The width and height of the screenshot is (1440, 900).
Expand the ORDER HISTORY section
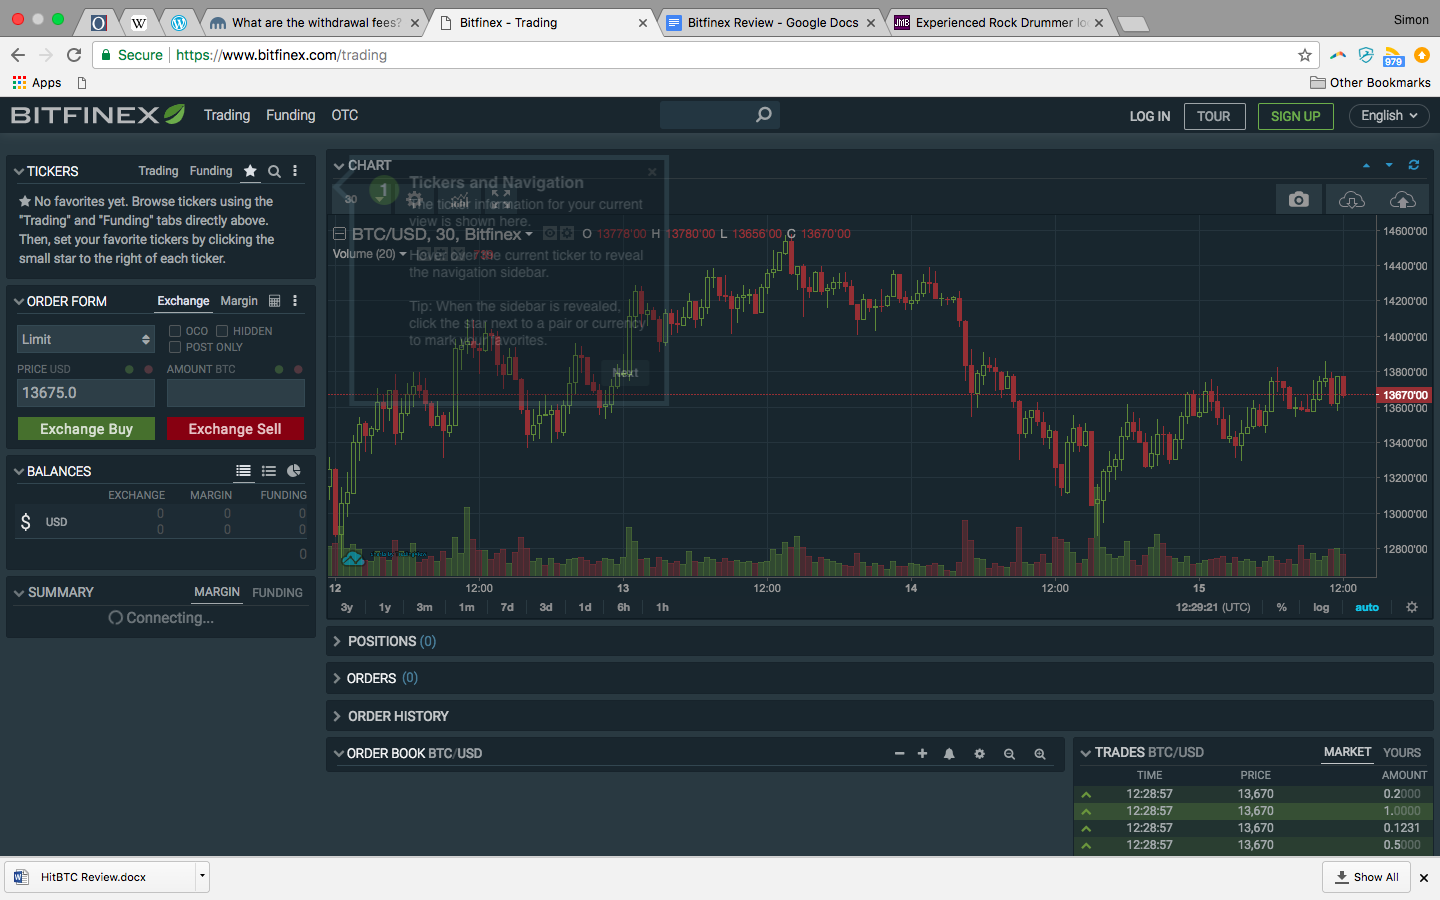coord(337,716)
